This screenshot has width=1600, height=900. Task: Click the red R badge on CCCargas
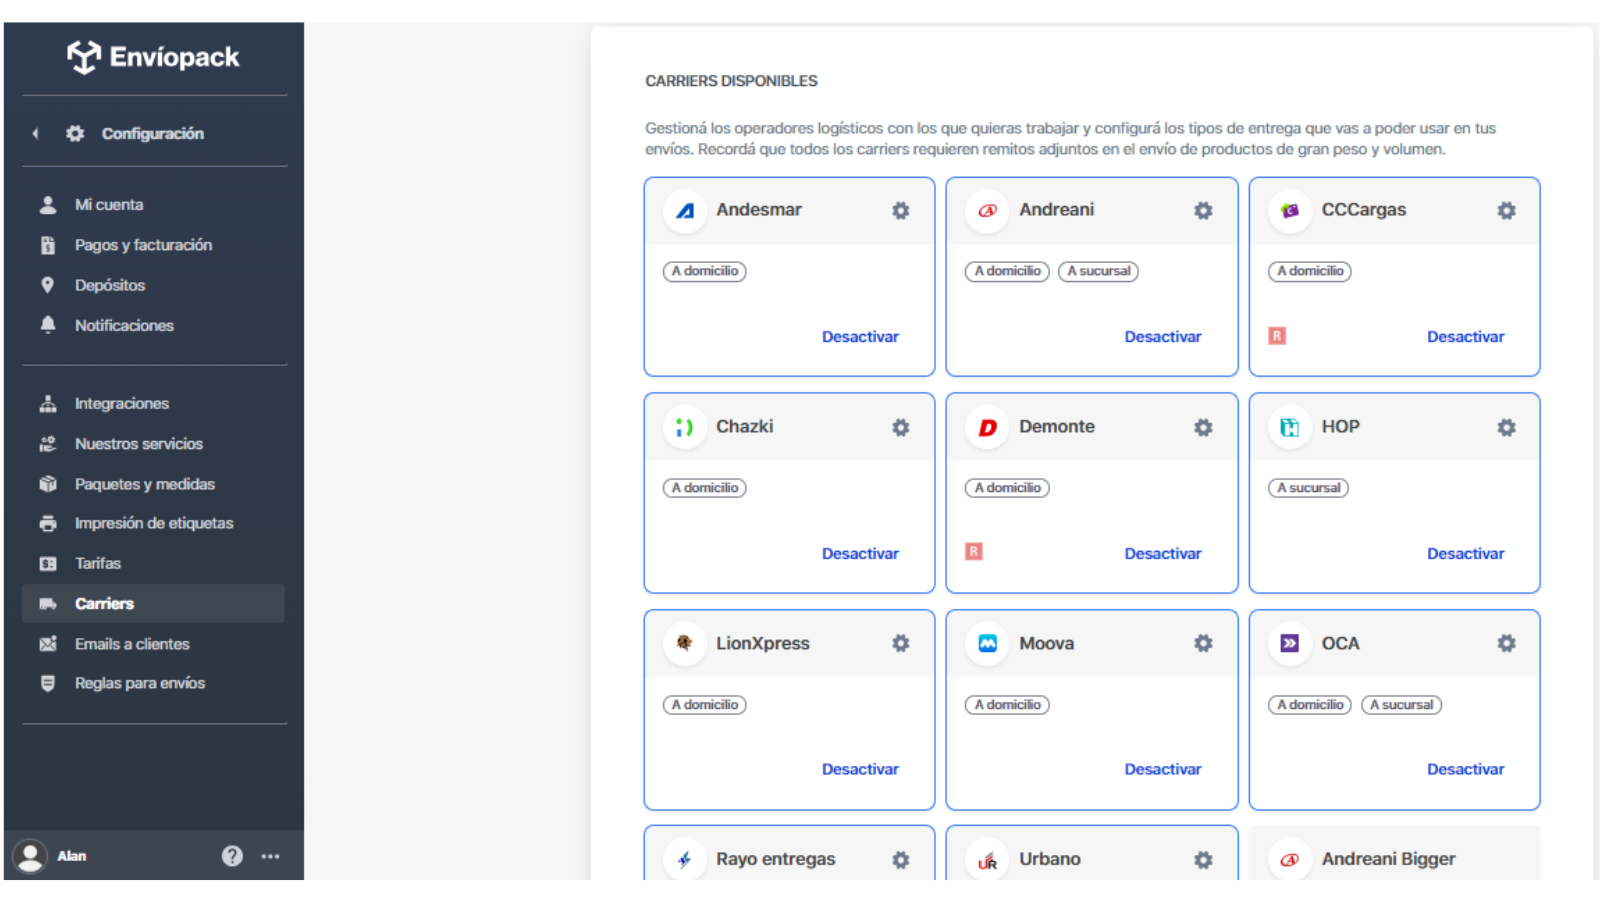1277,336
